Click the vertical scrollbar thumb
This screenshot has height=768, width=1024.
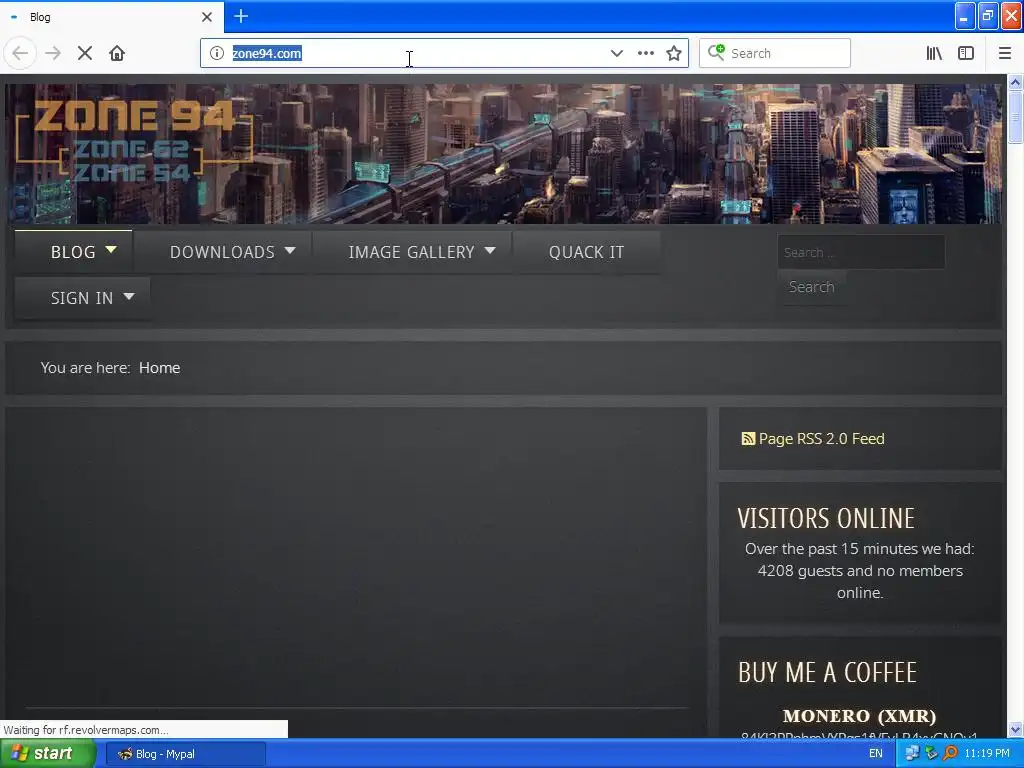click(x=1015, y=116)
